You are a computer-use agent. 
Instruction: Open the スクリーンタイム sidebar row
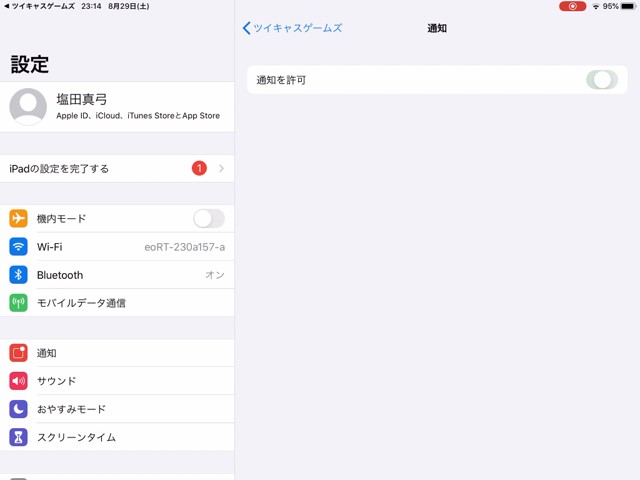[117, 437]
